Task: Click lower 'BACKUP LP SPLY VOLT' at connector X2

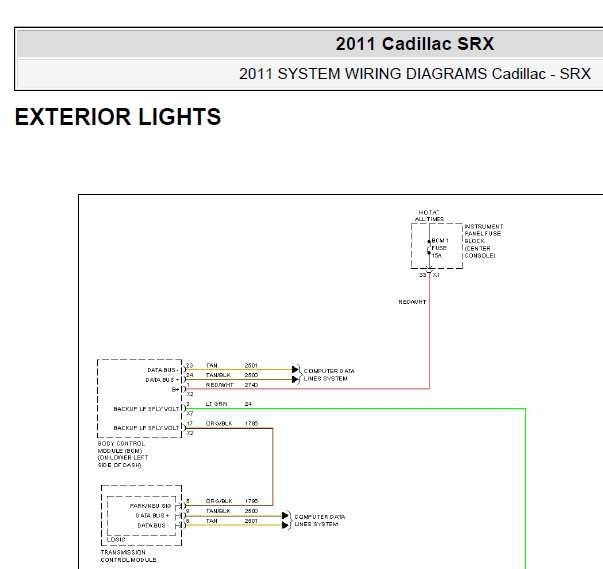Action: pyautogui.click(x=146, y=428)
